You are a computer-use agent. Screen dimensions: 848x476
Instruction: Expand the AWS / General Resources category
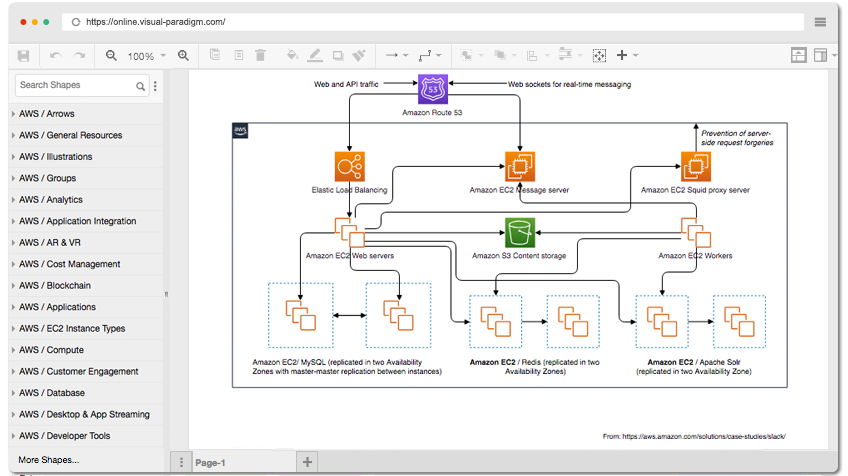(x=87, y=135)
